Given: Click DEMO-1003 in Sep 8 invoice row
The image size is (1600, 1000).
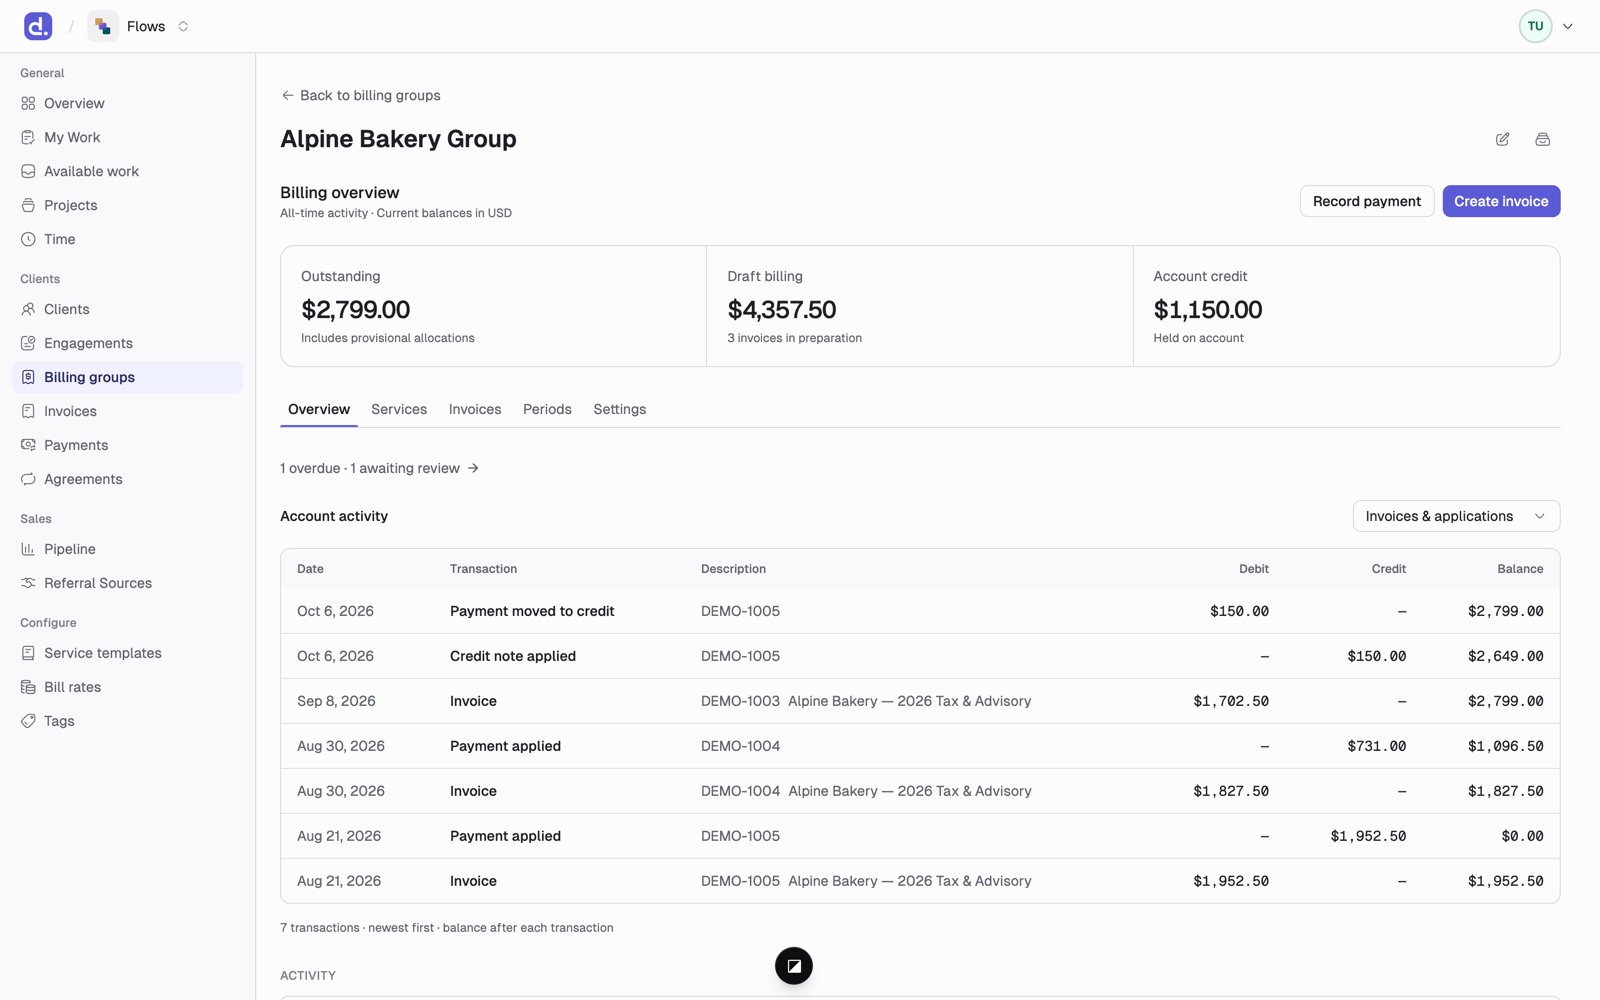Looking at the screenshot, I should (740, 701).
